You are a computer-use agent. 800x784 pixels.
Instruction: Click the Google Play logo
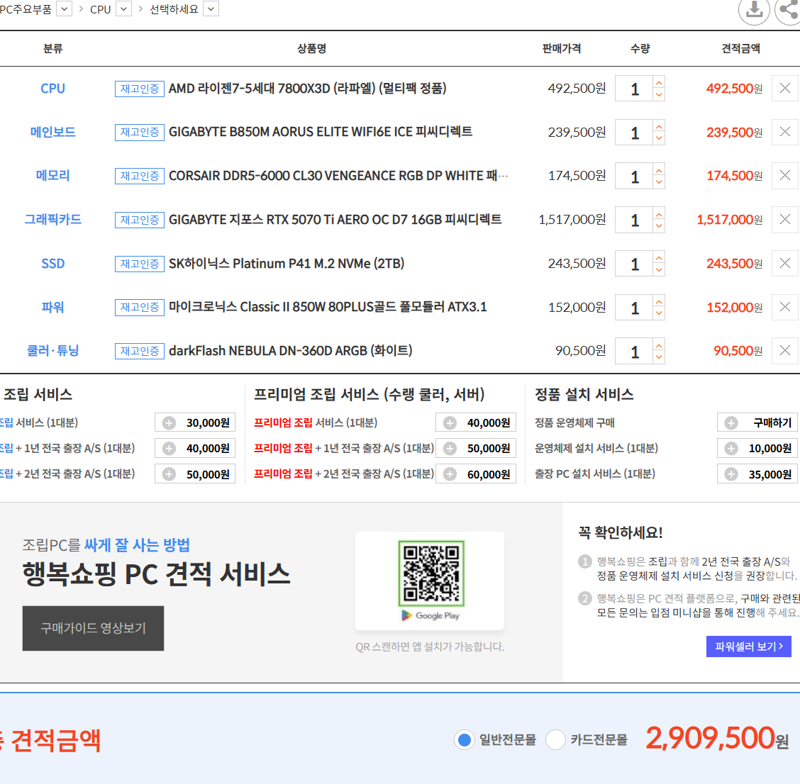click(431, 616)
